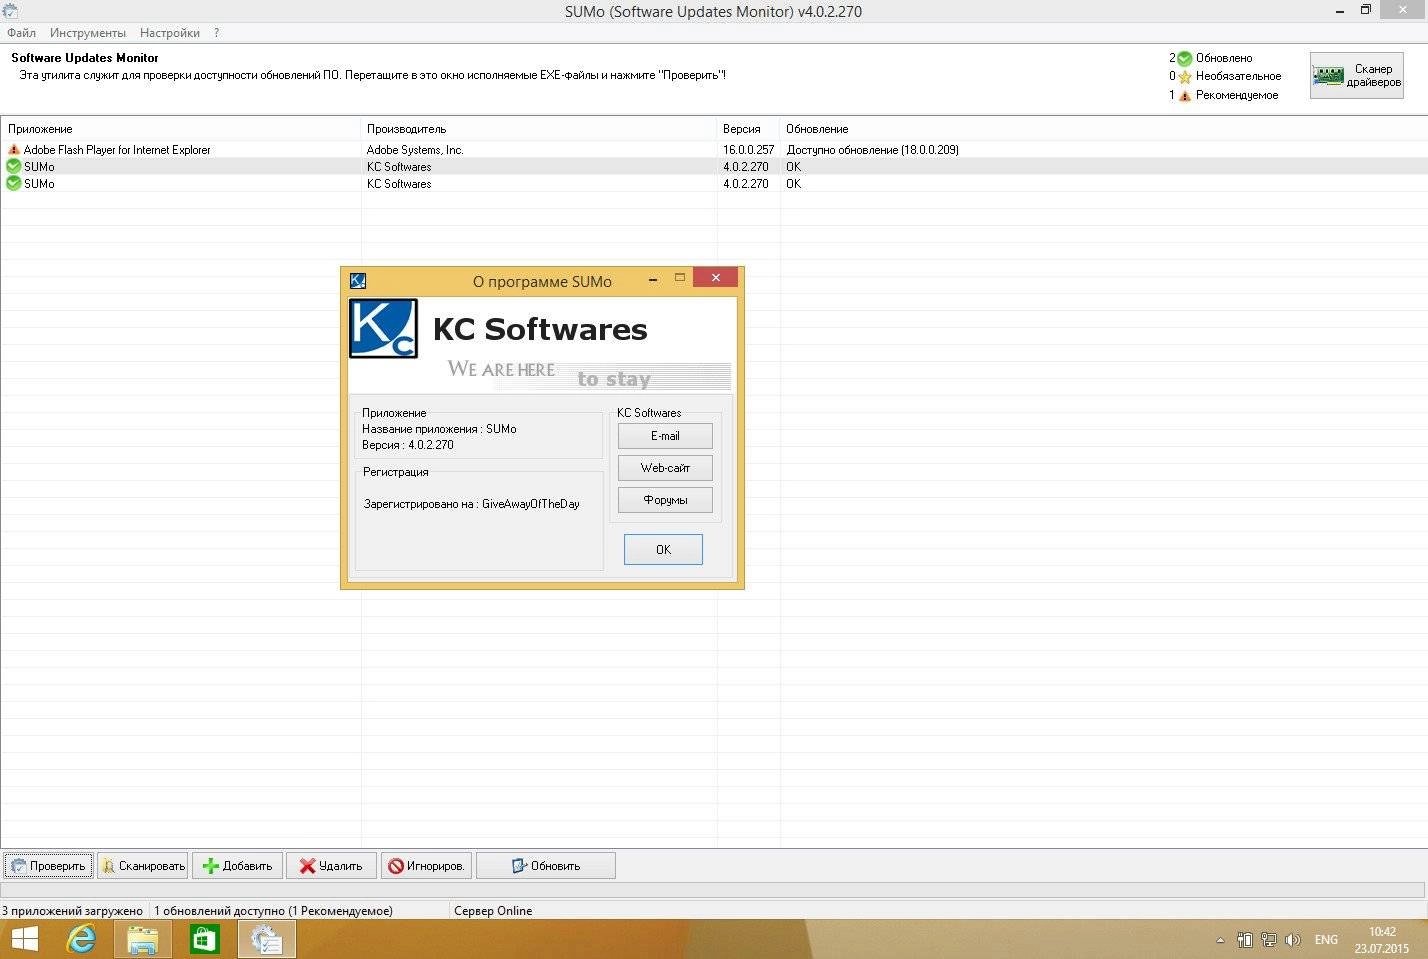This screenshot has width=1428, height=959.
Task: Open Internet Explorer from the taskbar
Action: [81, 940]
